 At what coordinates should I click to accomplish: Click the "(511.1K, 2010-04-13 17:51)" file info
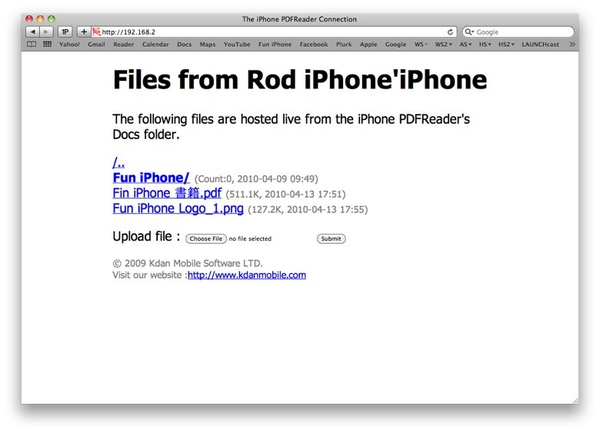click(x=285, y=194)
